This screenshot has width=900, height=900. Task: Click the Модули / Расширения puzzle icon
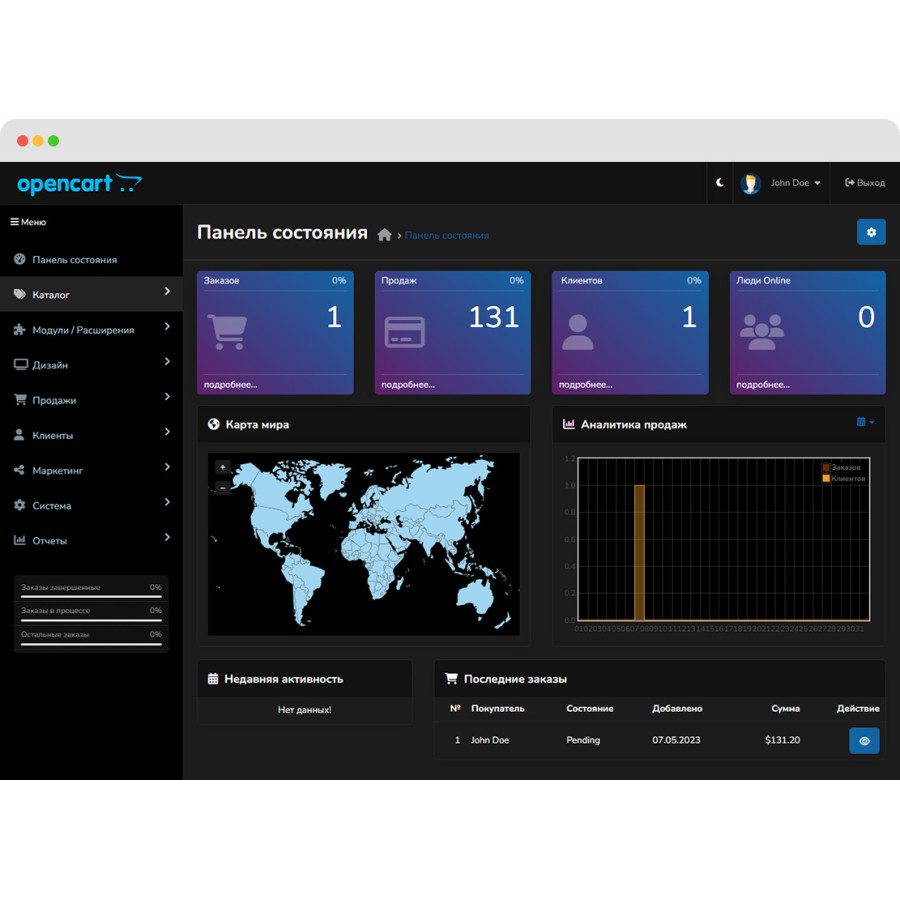[x=20, y=329]
